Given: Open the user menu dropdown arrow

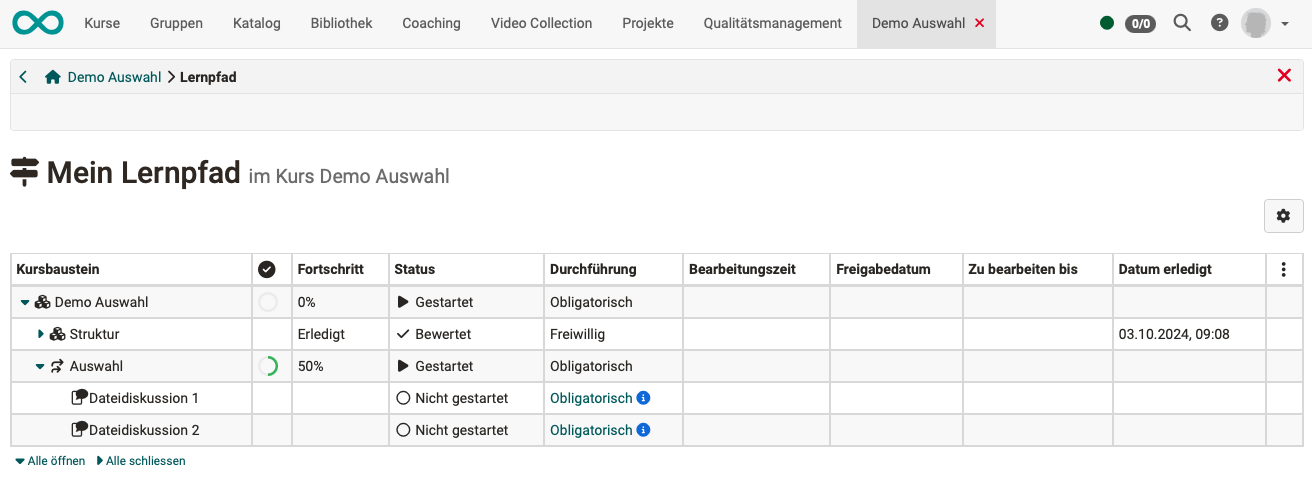Looking at the screenshot, I should click(x=1285, y=24).
